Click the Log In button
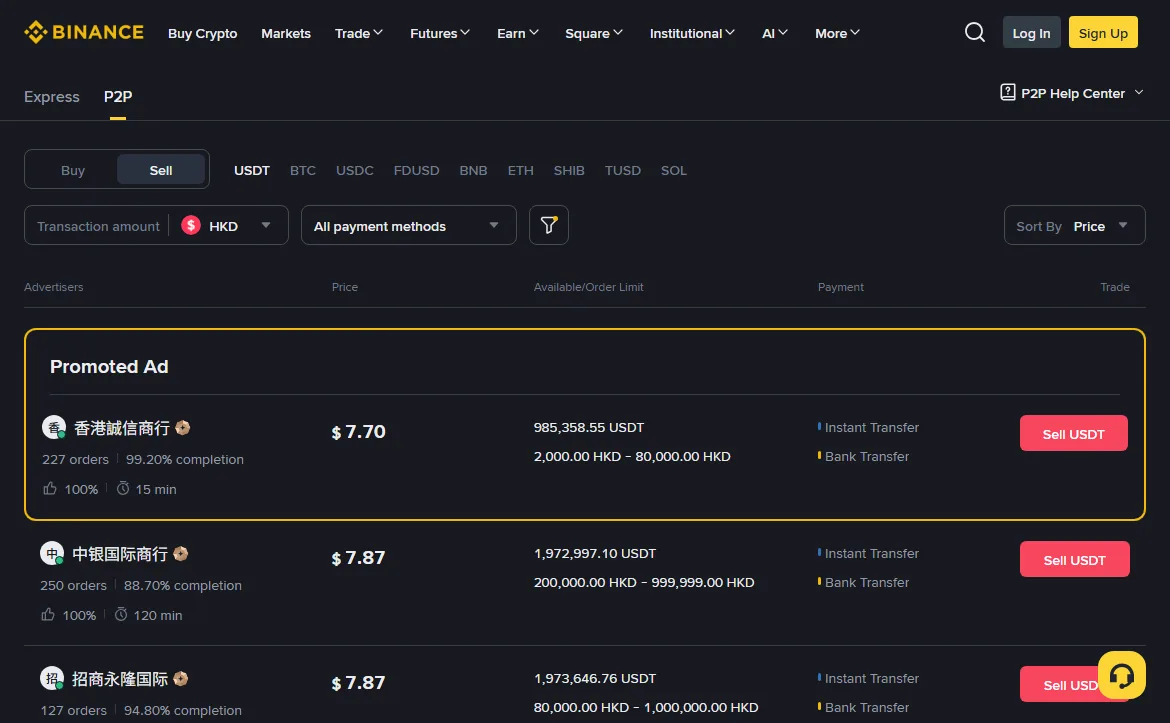1170x723 pixels. coord(1031,32)
